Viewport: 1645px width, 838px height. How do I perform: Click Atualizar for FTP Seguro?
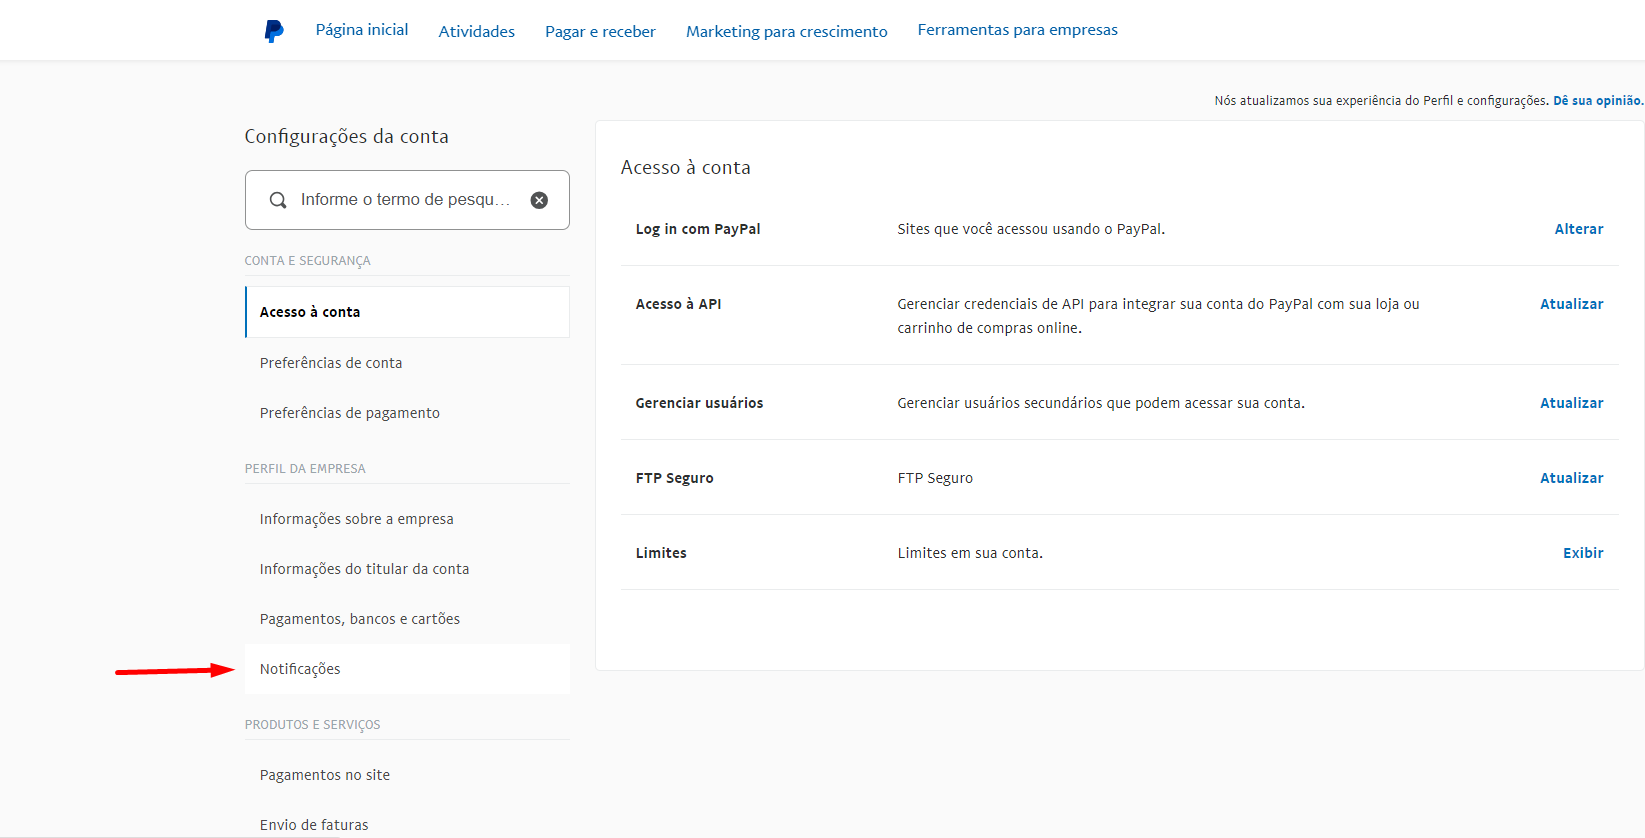point(1572,478)
